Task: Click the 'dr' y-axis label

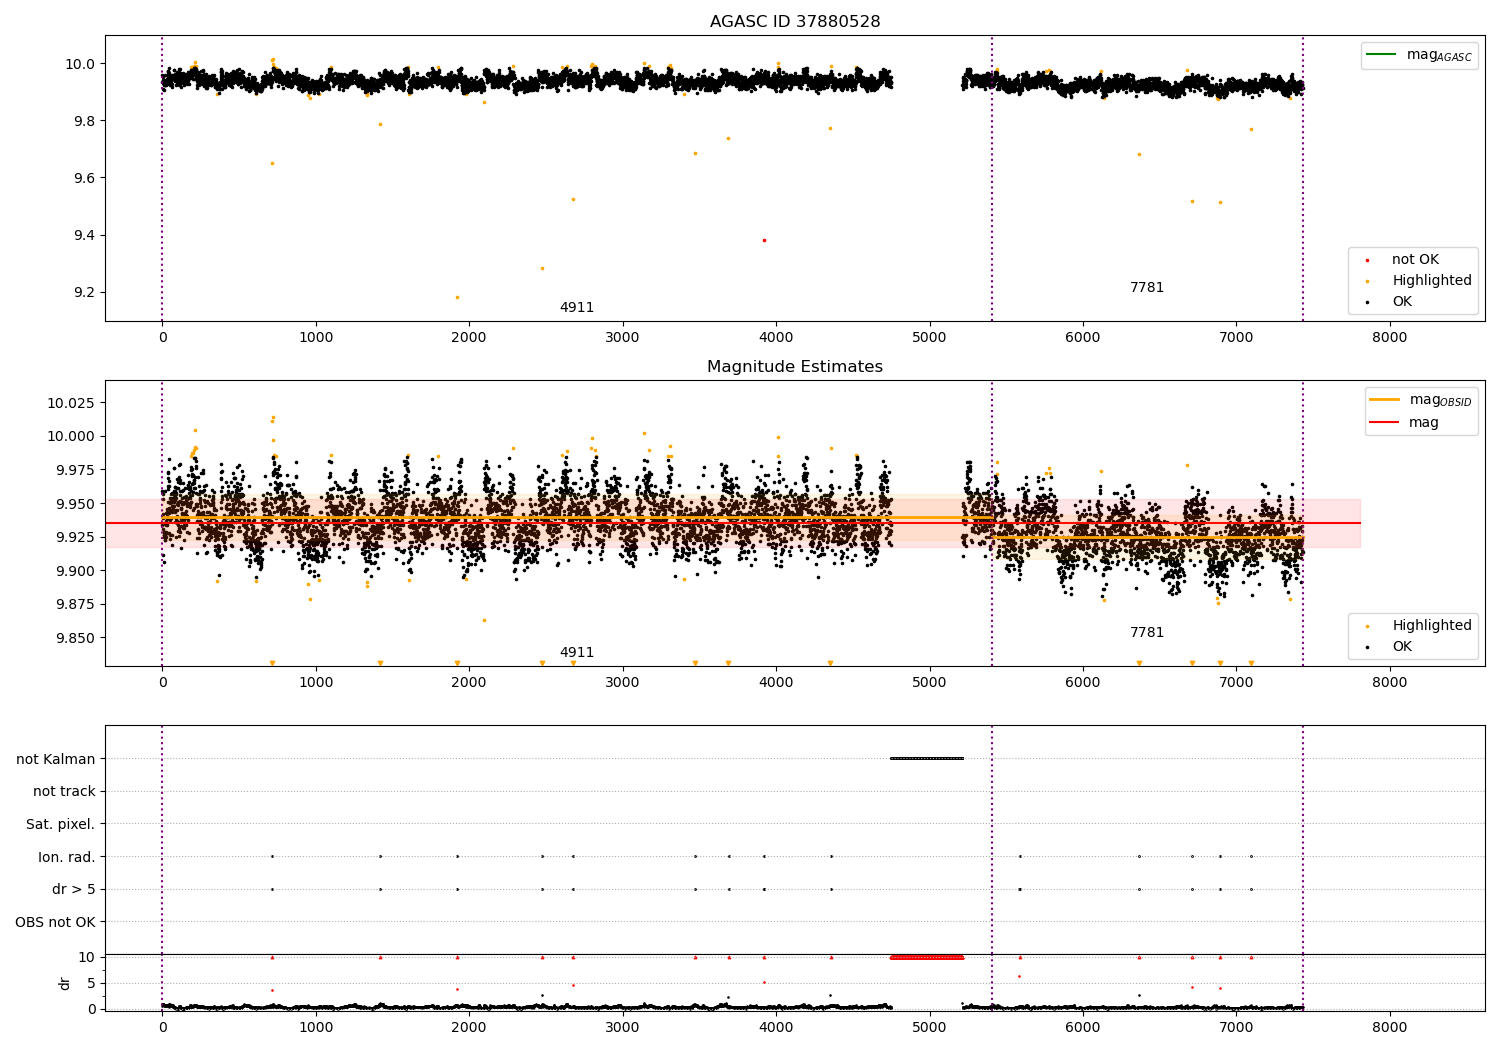Action: (x=65, y=983)
